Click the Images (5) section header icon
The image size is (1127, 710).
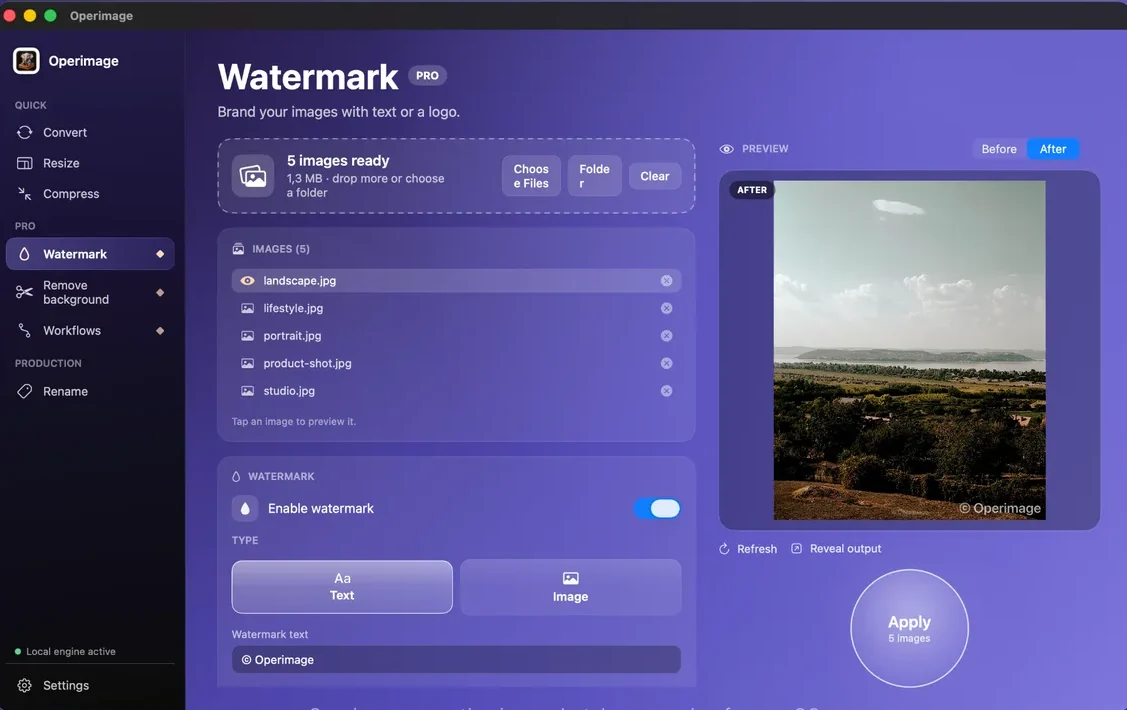(238, 249)
